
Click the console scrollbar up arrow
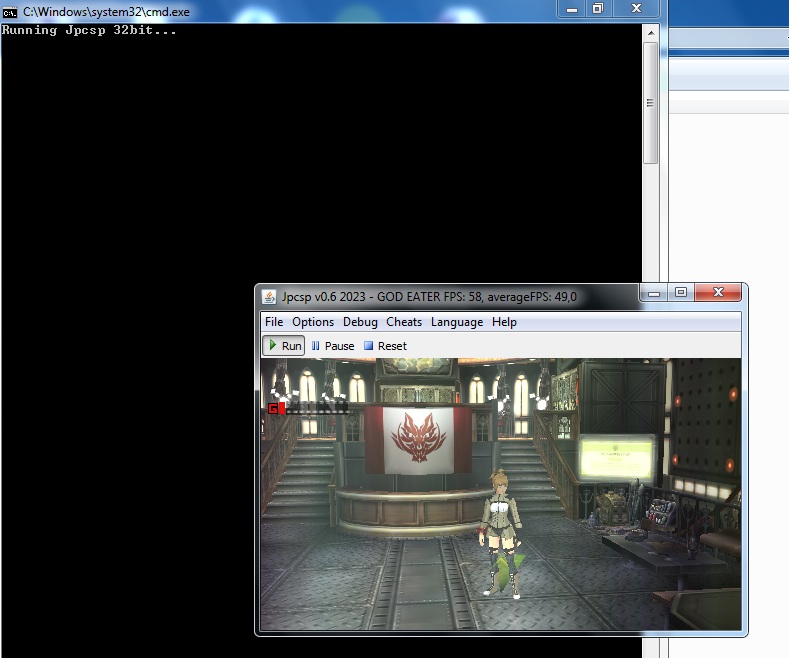[651, 33]
